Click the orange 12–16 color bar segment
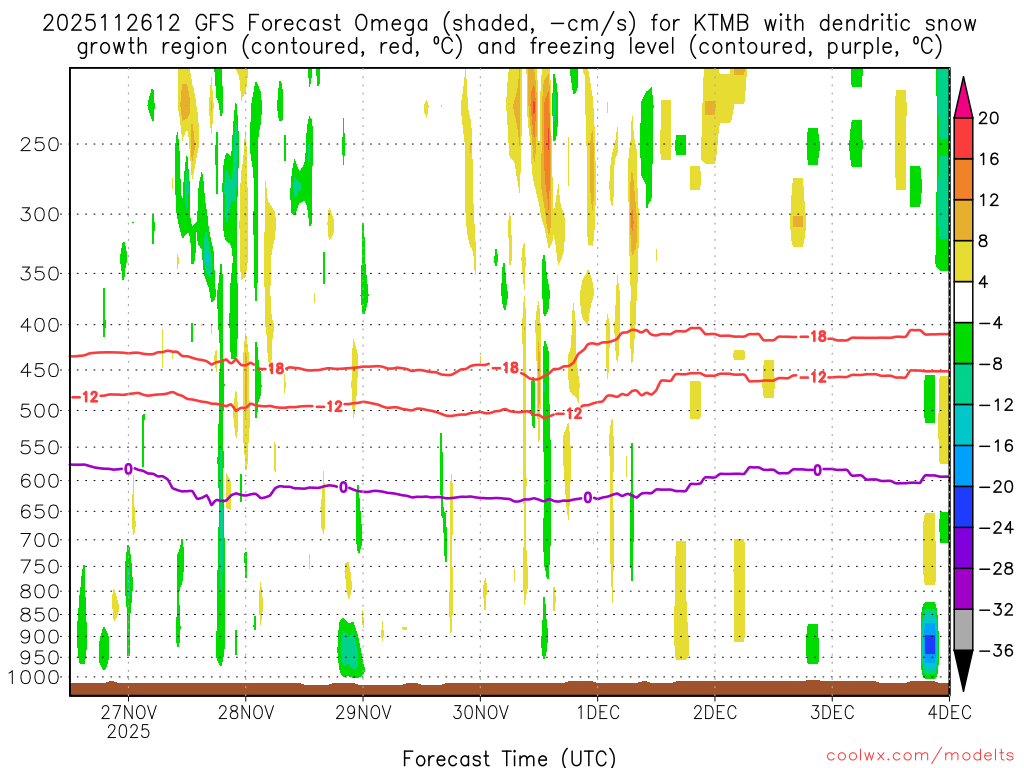Screen dimensions: 1024x768 [x=963, y=179]
